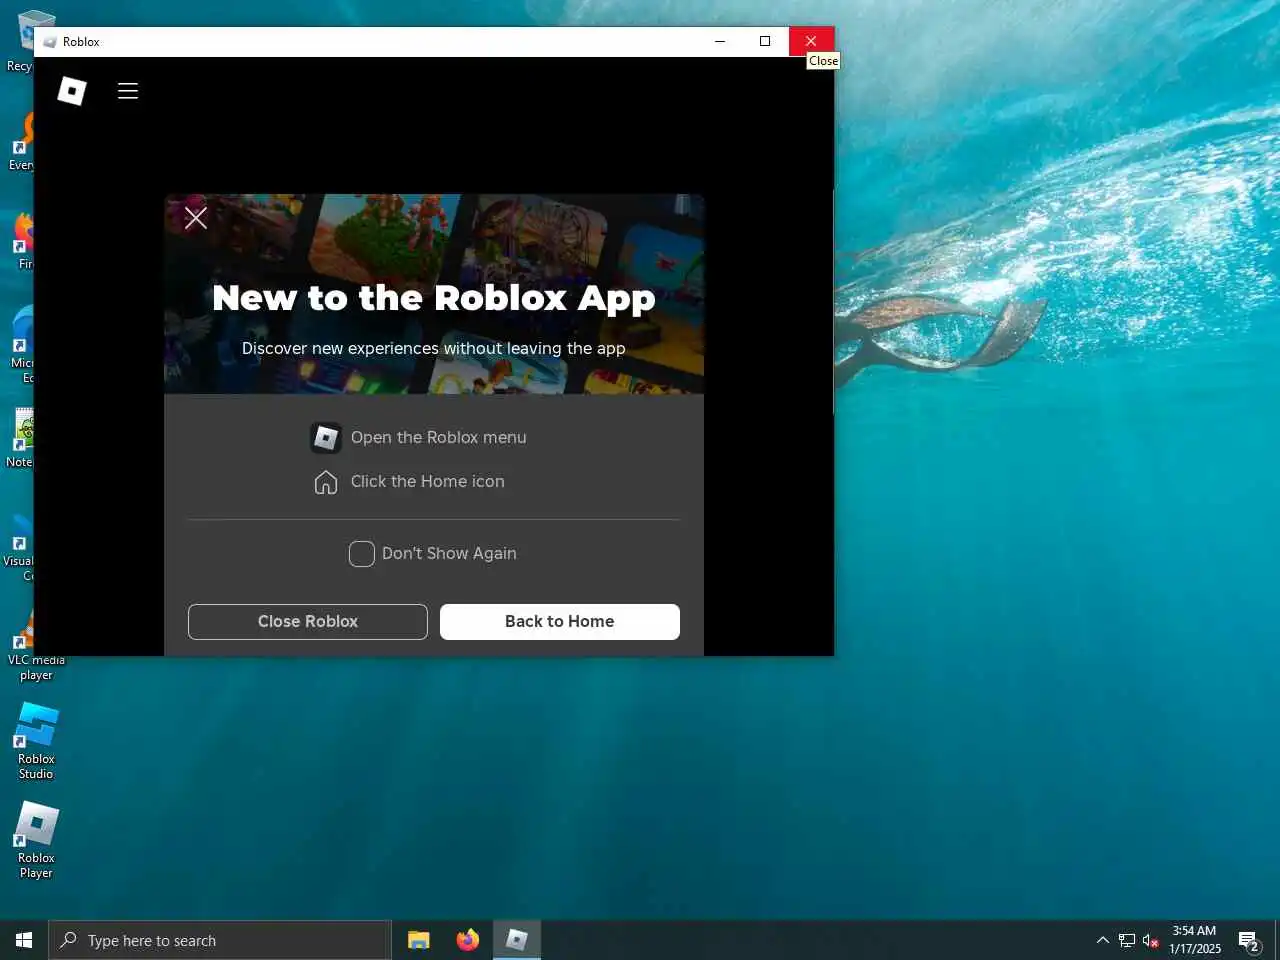Viewport: 1280px width, 960px height.
Task: Click the "Click the Home icon" text
Action: 427,481
